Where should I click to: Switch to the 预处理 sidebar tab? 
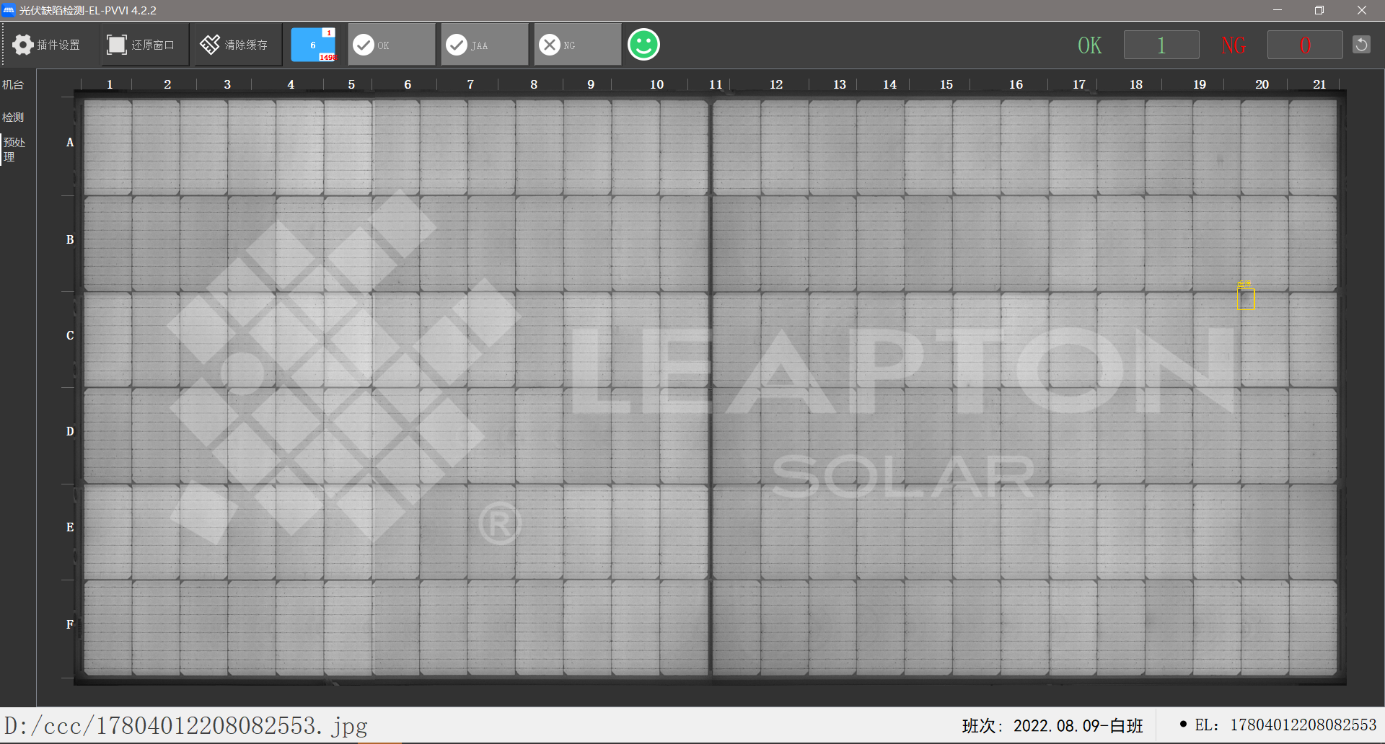pyautogui.click(x=14, y=149)
